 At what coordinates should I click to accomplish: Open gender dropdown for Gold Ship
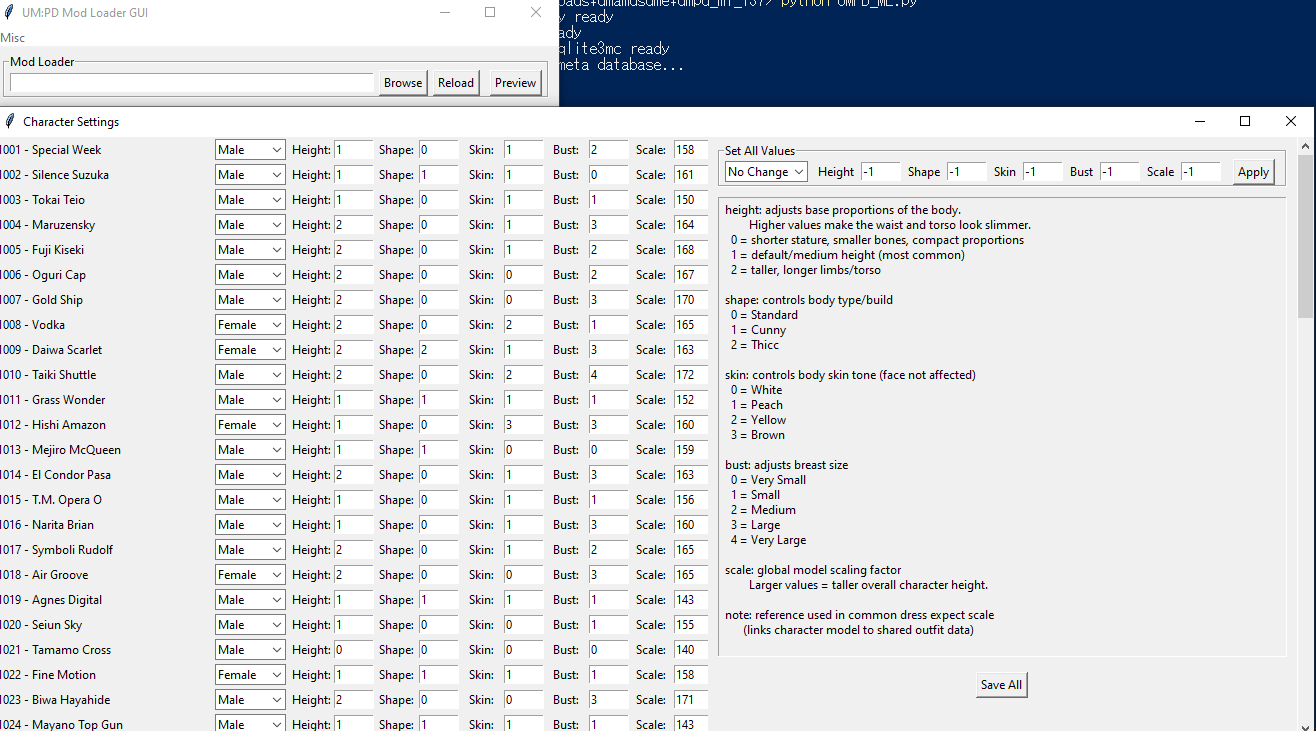click(x=250, y=300)
